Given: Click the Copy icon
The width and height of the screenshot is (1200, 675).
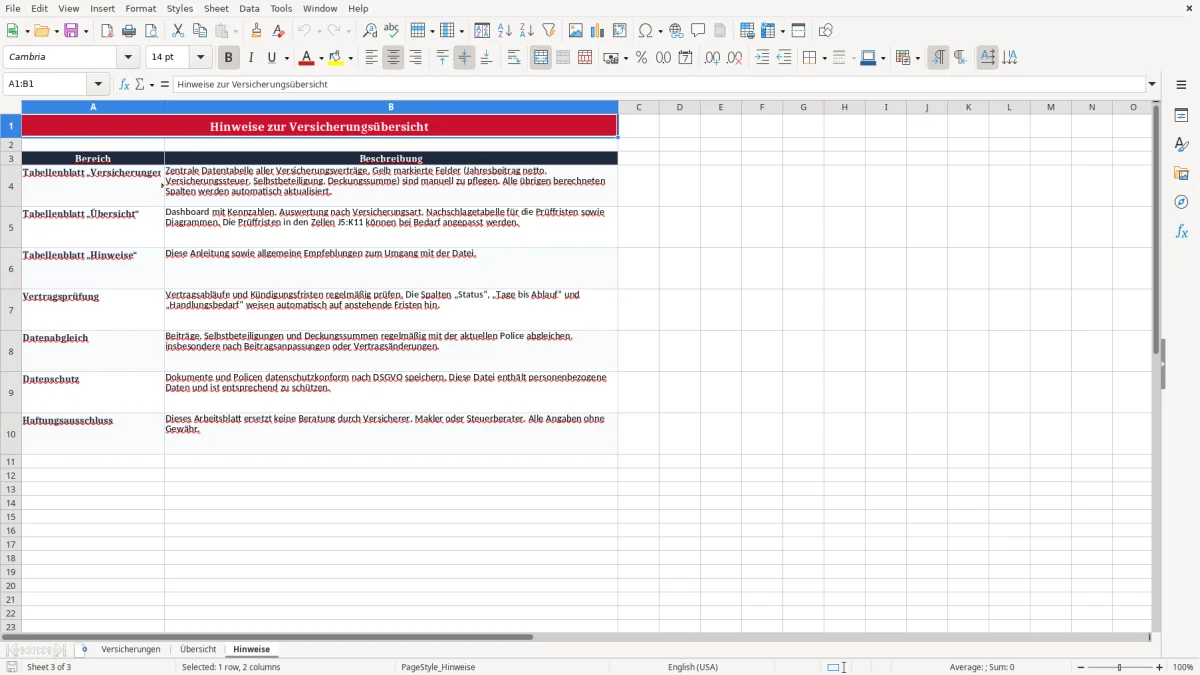Looking at the screenshot, I should (x=200, y=31).
